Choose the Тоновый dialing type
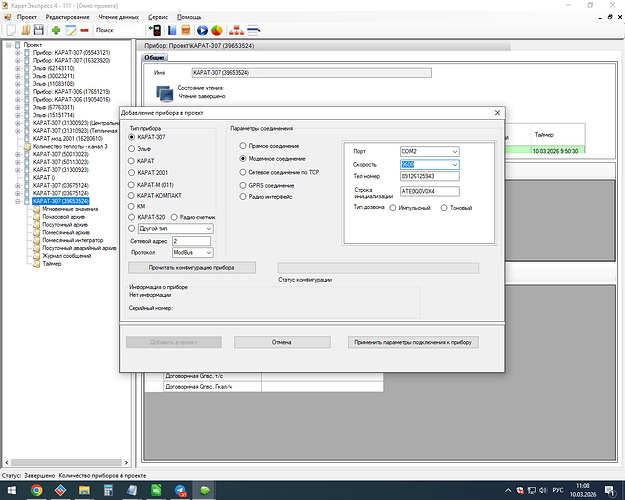Image resolution: width=625 pixels, height=500 pixels. 443,207
